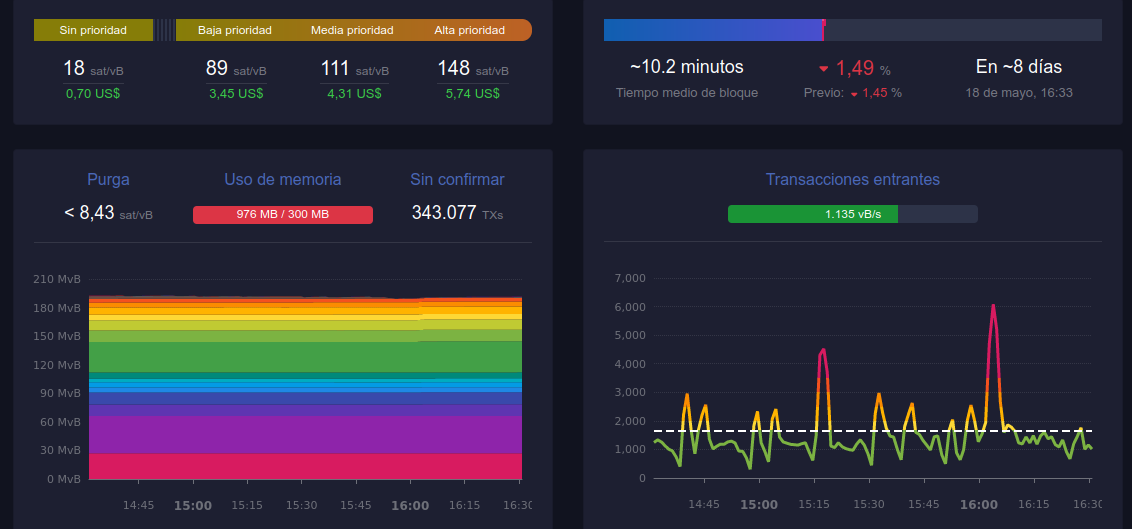Click the red down arrow beside 1,49 %
This screenshot has width=1132, height=529.
point(824,69)
